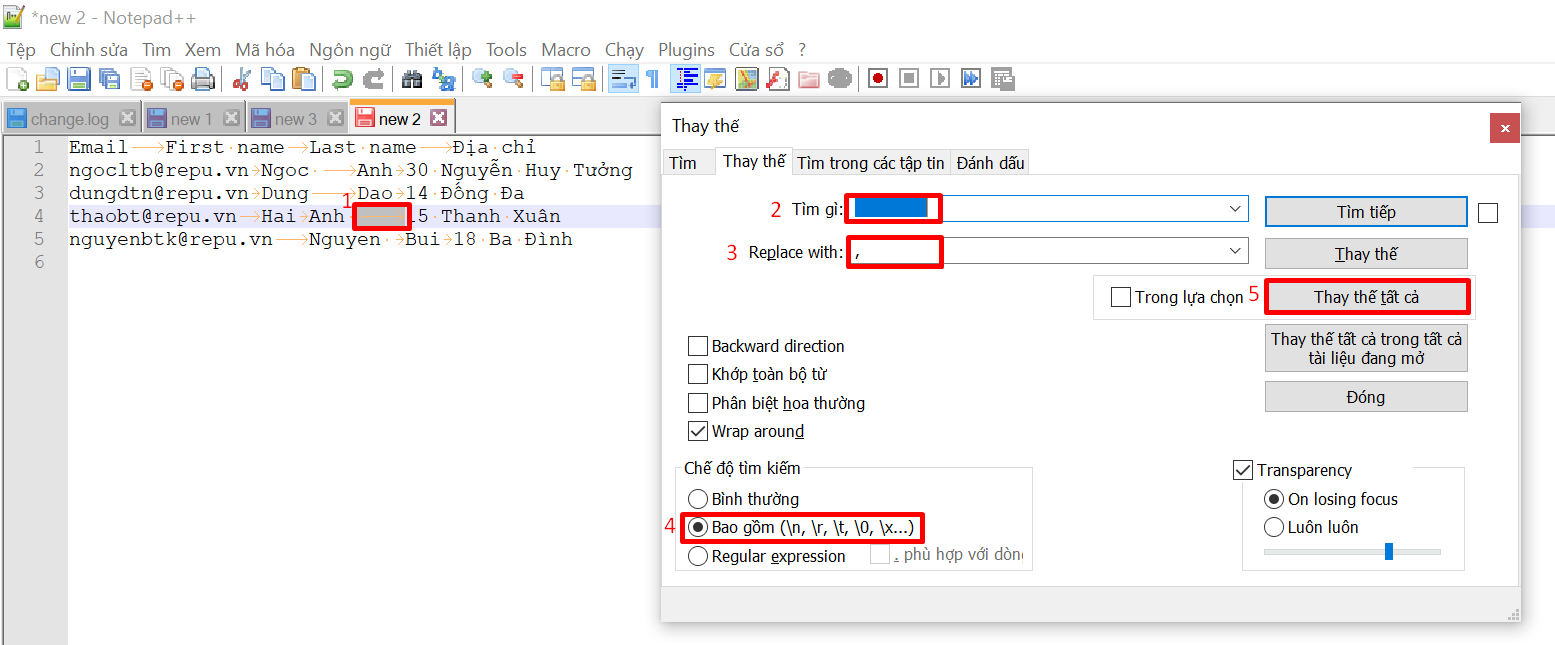Enable the Backward direction checkbox

click(698, 347)
